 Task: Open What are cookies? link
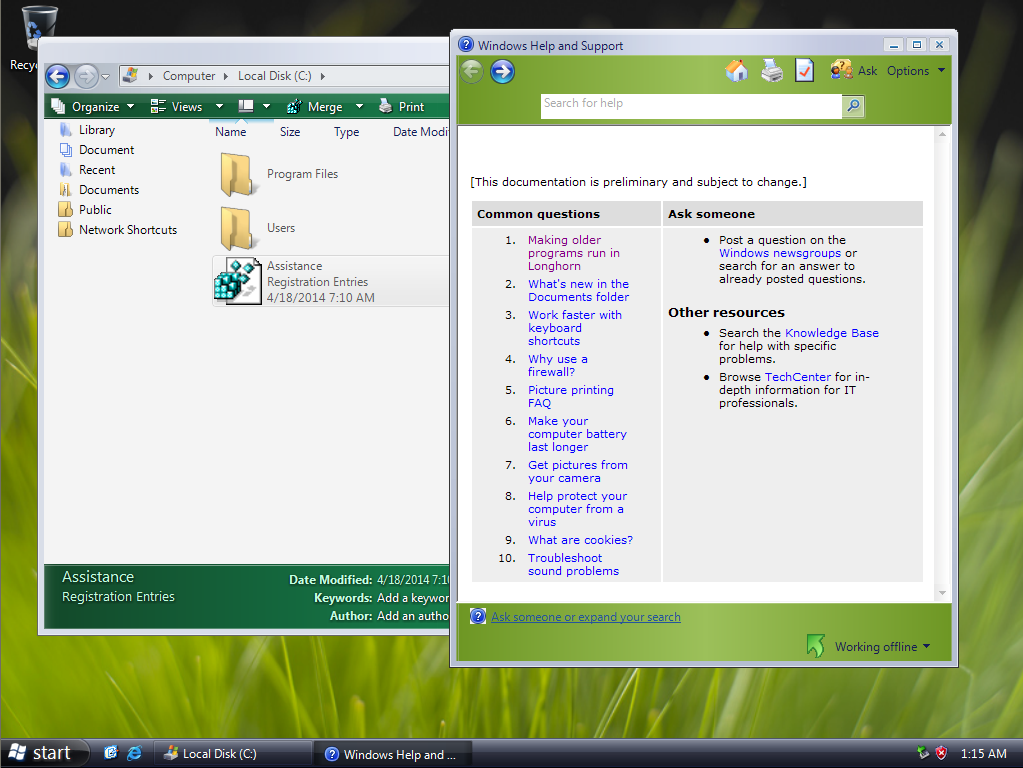580,540
